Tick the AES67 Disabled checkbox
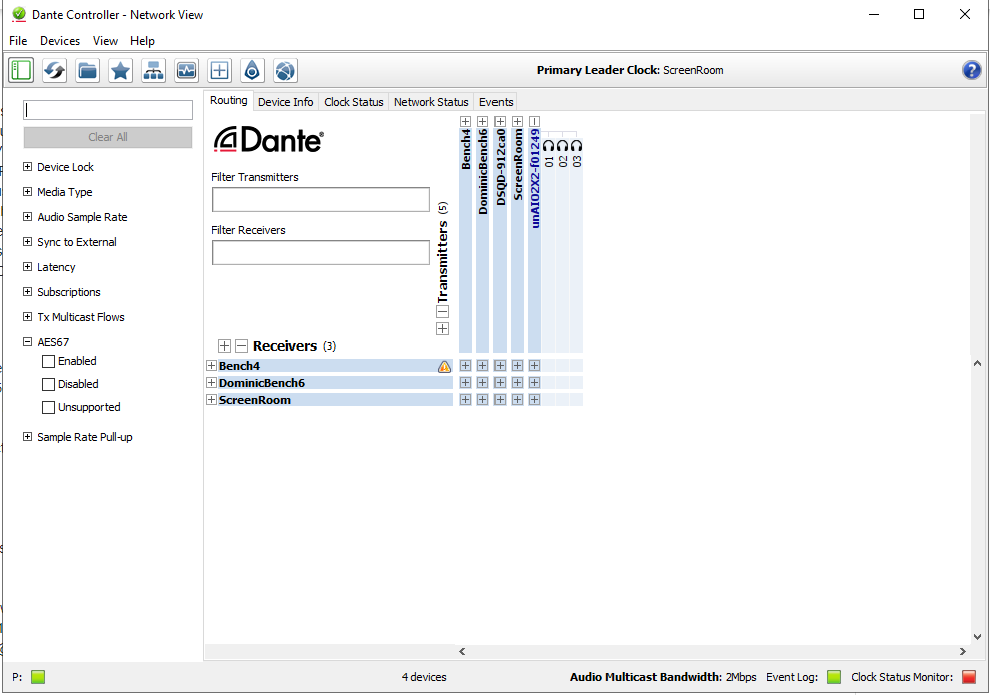Image resolution: width=990 pixels, height=695 pixels. coord(48,385)
